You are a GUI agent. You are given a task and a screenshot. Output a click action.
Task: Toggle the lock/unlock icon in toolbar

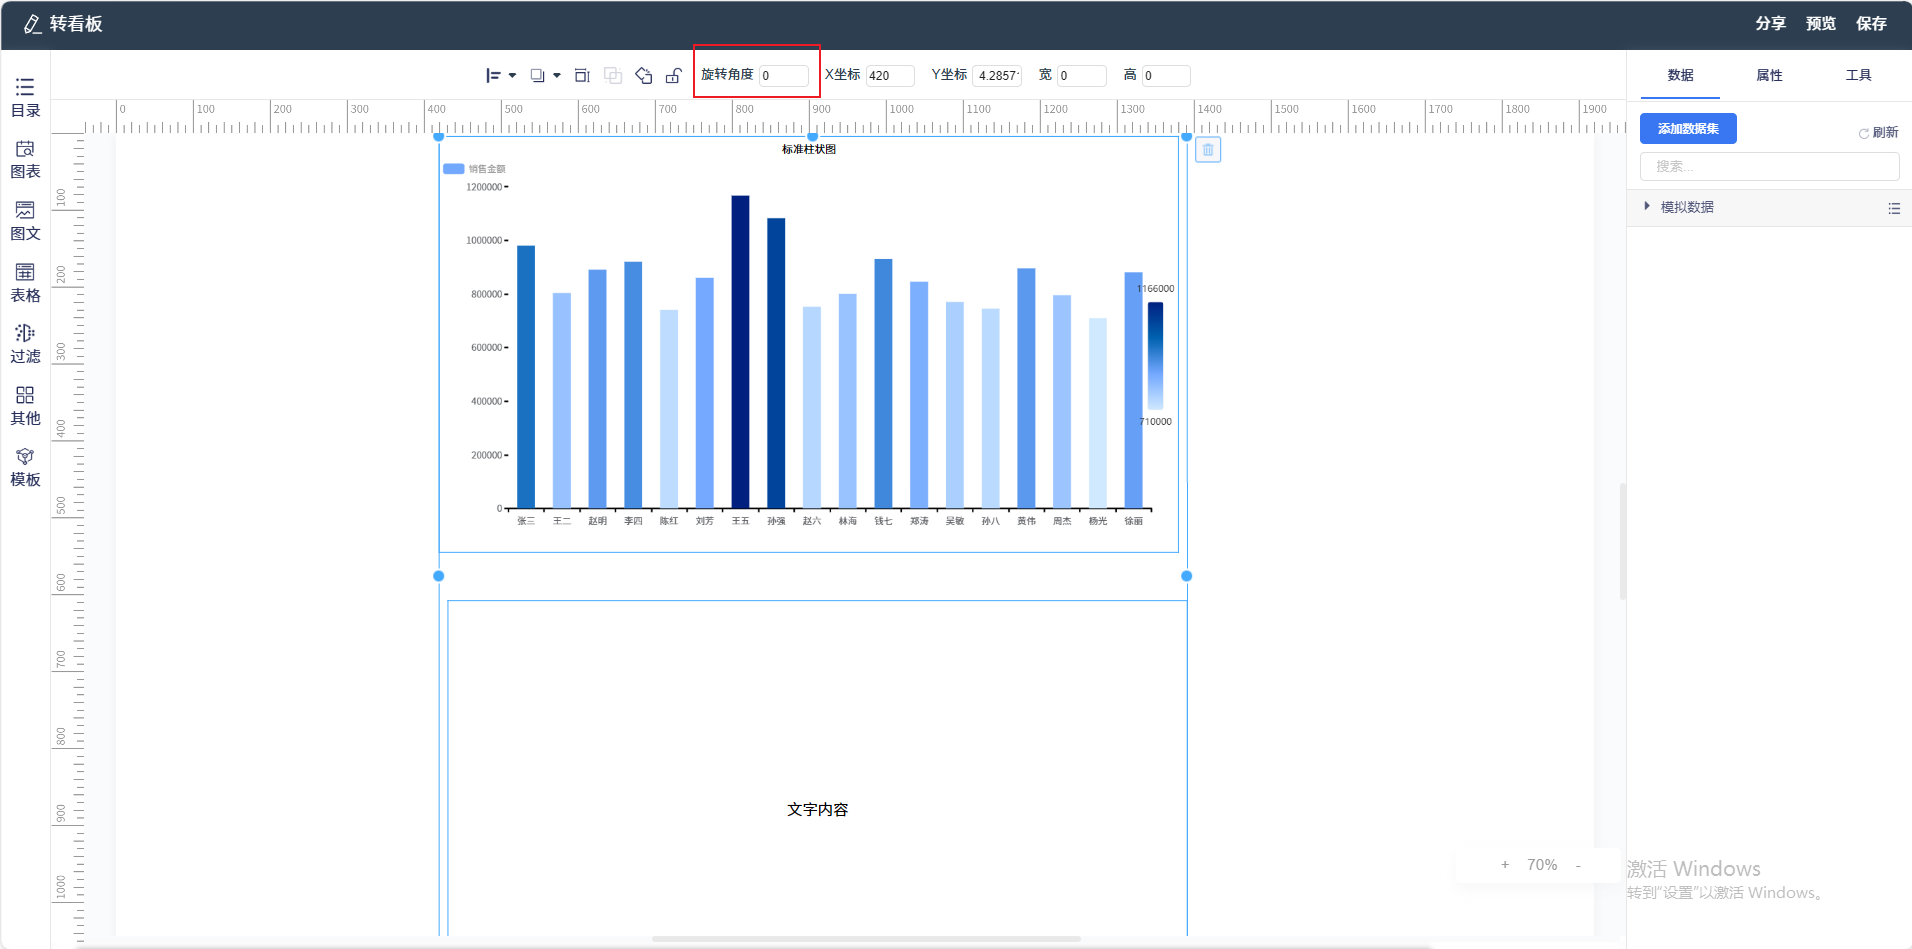click(674, 76)
